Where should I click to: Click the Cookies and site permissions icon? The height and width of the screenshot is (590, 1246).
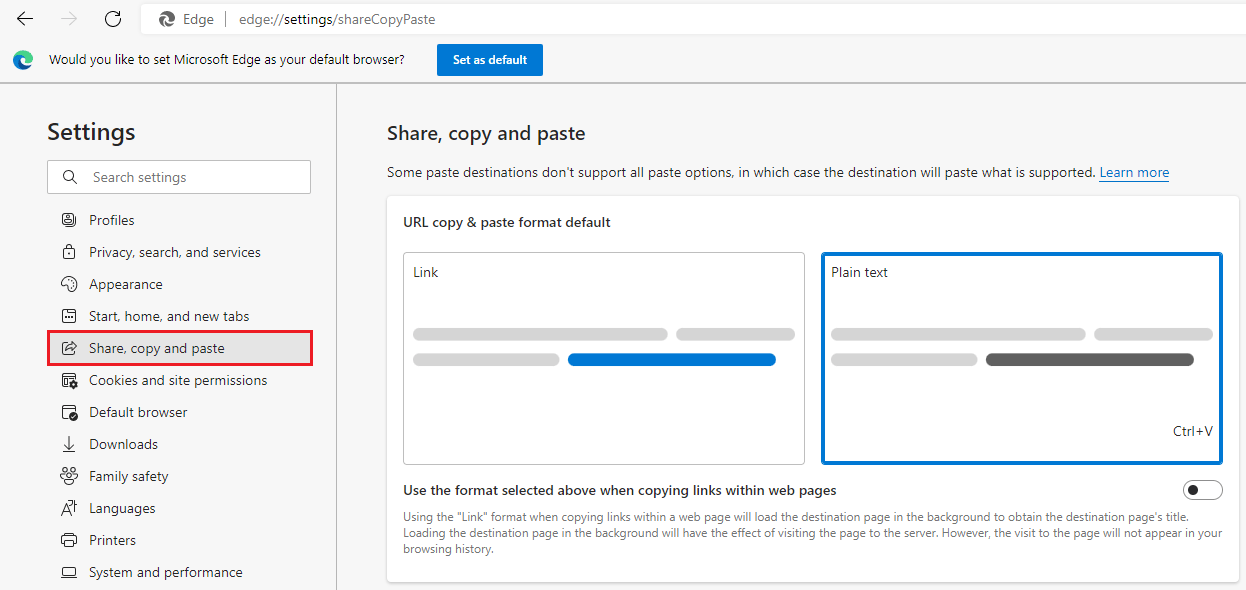pos(69,380)
